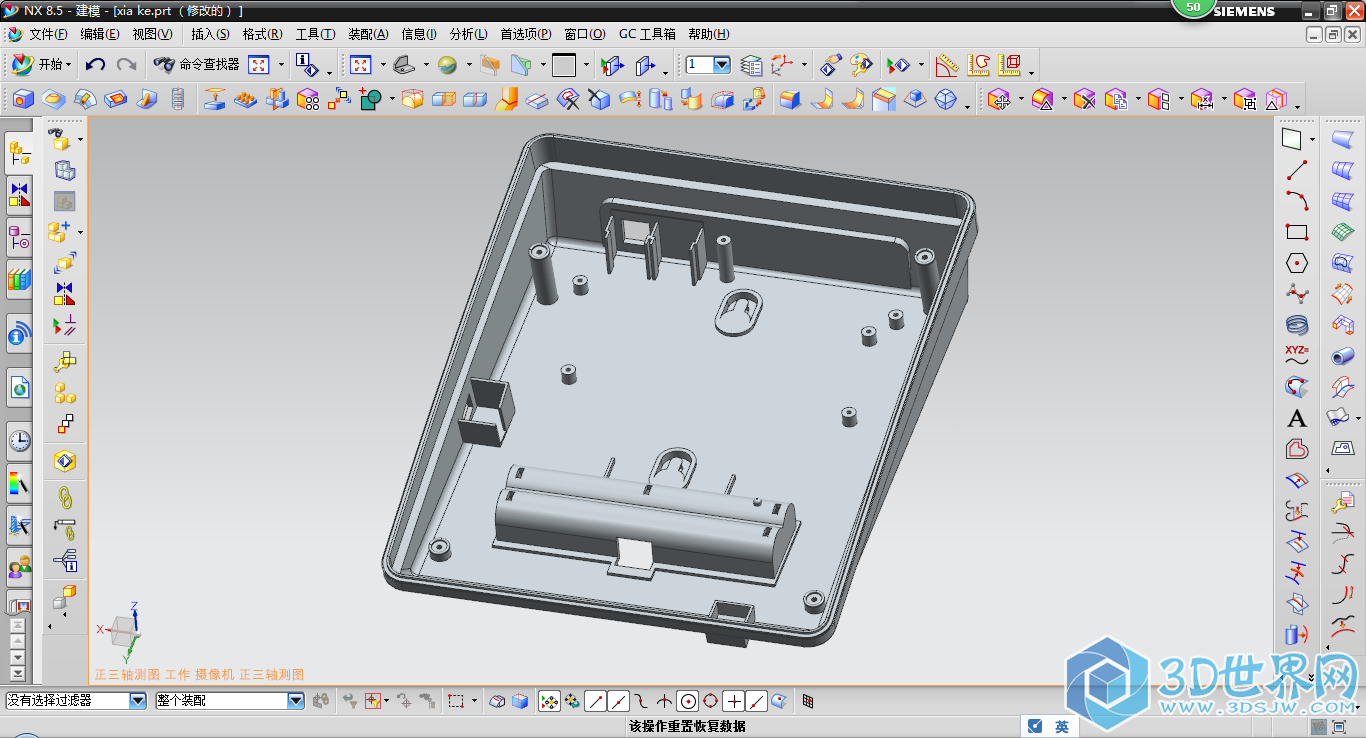This screenshot has width=1366, height=738.
Task: Open the 帮助(H) menu
Action: pos(709,34)
